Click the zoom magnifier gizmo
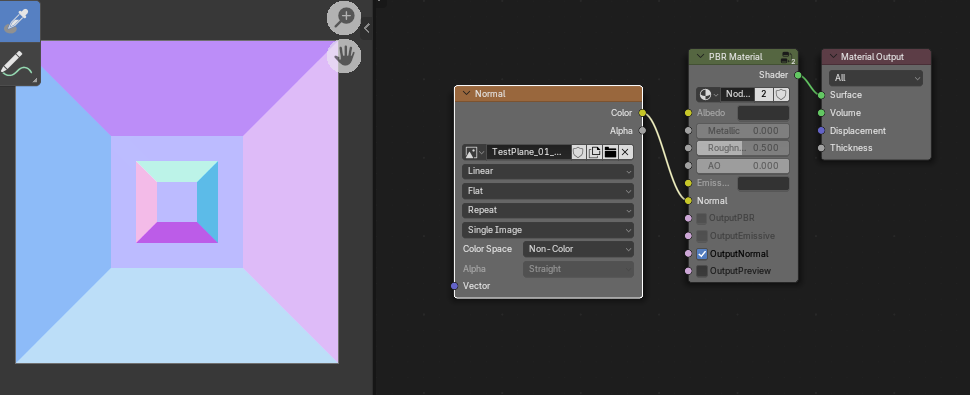 point(343,18)
